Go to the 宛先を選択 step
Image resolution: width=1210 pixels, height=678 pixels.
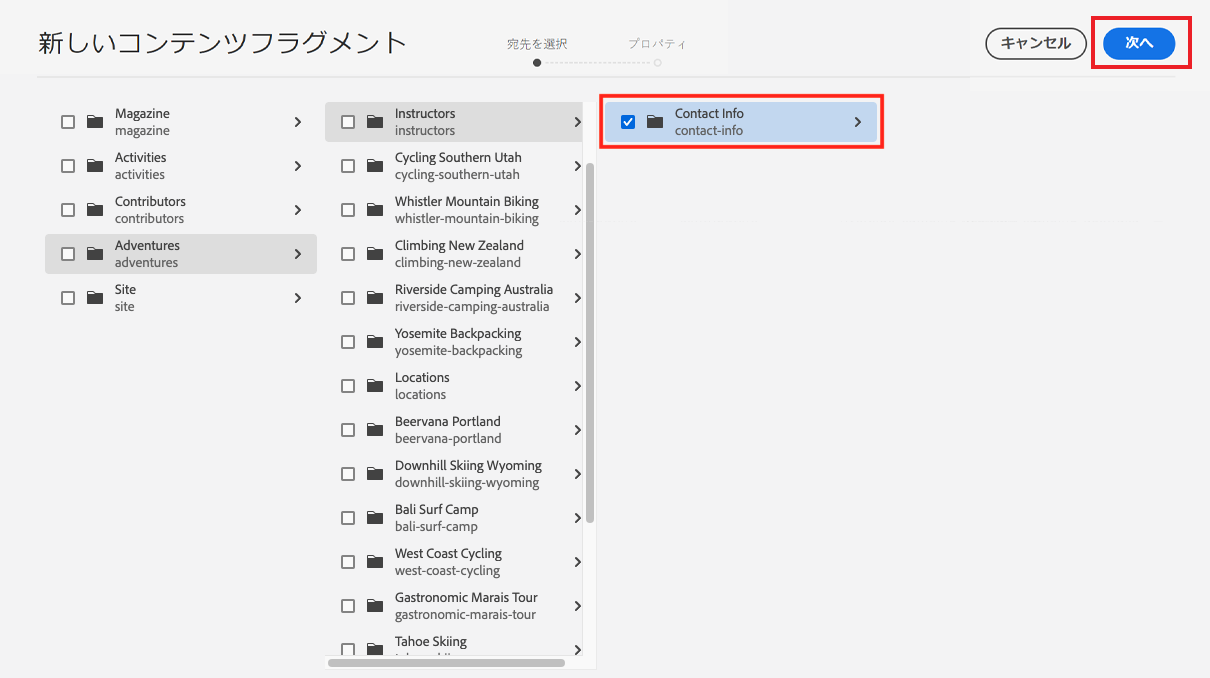tap(537, 44)
